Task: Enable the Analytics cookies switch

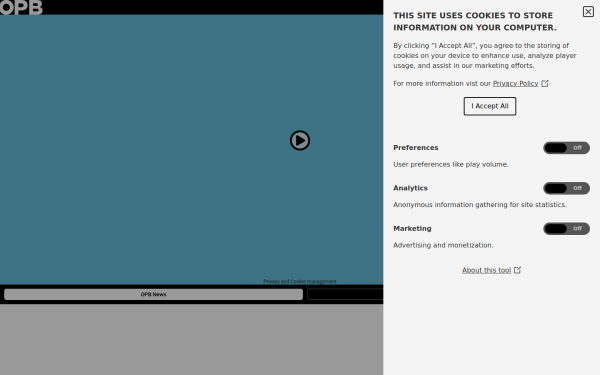Action: click(566, 188)
